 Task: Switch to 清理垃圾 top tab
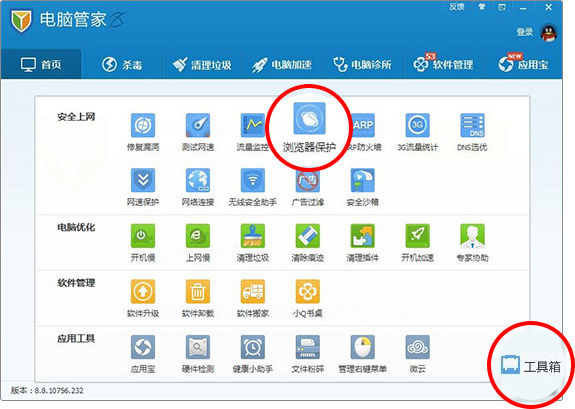click(x=202, y=64)
